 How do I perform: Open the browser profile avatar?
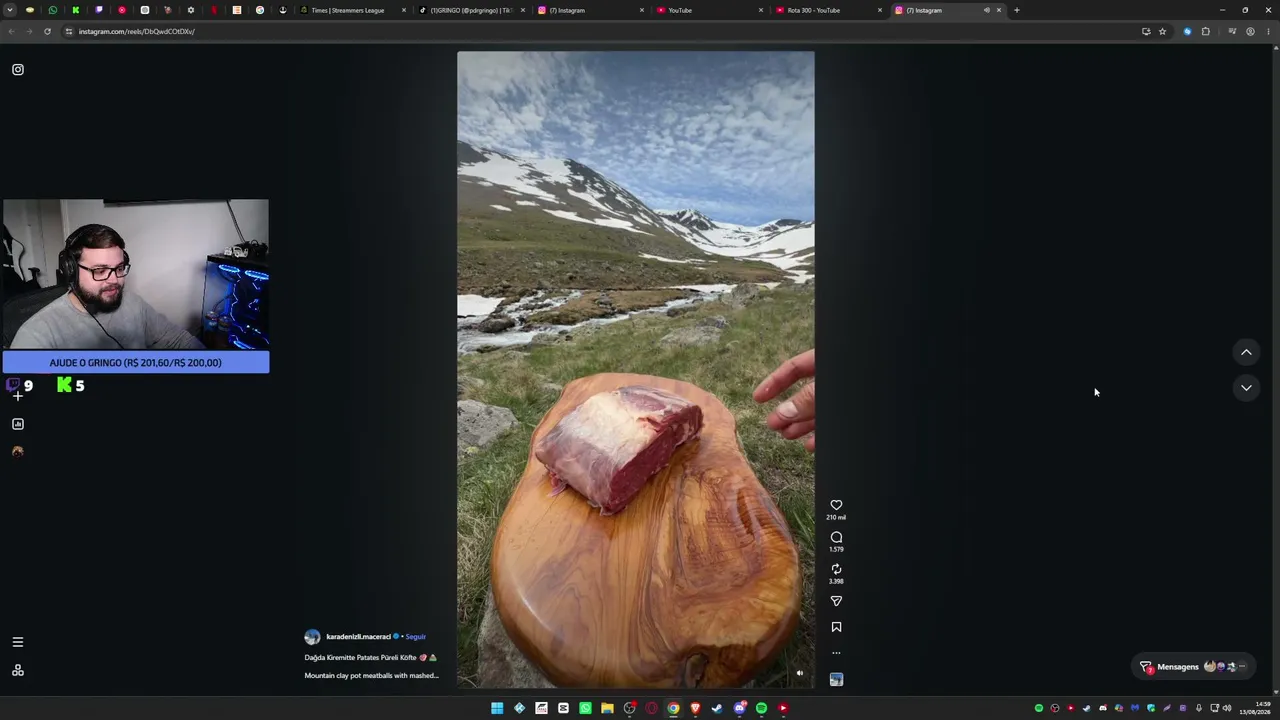point(1250,31)
